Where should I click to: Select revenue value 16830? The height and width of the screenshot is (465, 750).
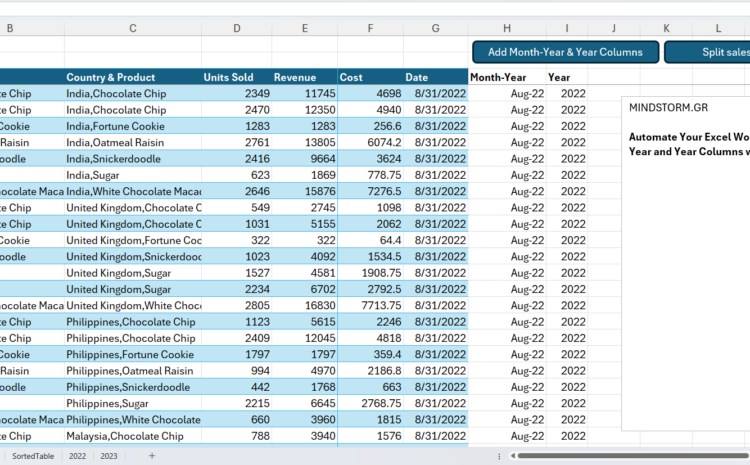[305, 305]
